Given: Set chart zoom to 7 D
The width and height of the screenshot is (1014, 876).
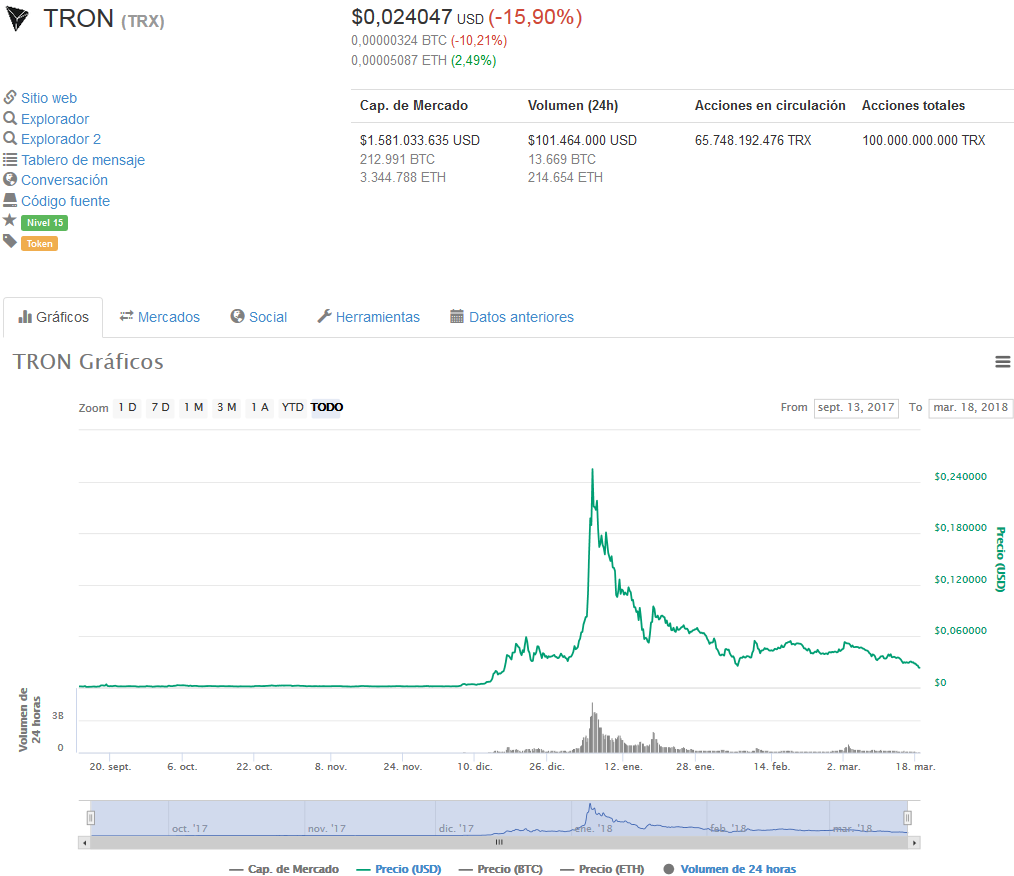Looking at the screenshot, I should [160, 407].
